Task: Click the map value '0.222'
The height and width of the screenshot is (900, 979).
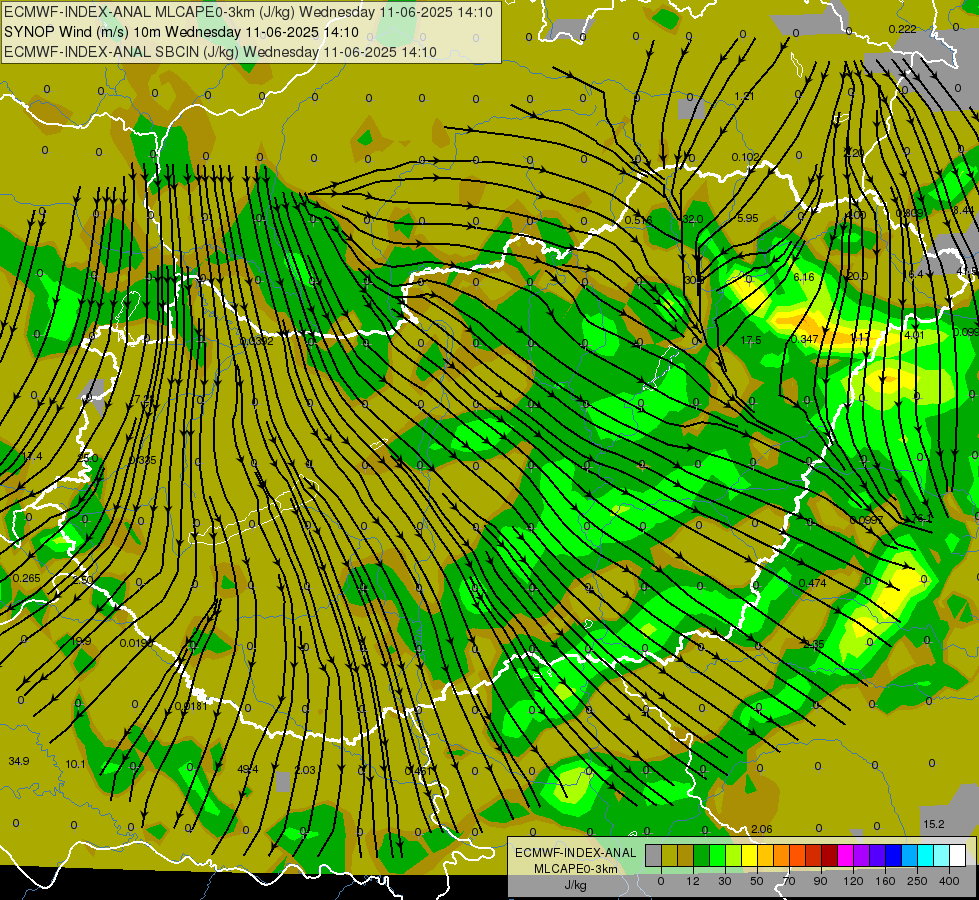Action: click(902, 29)
